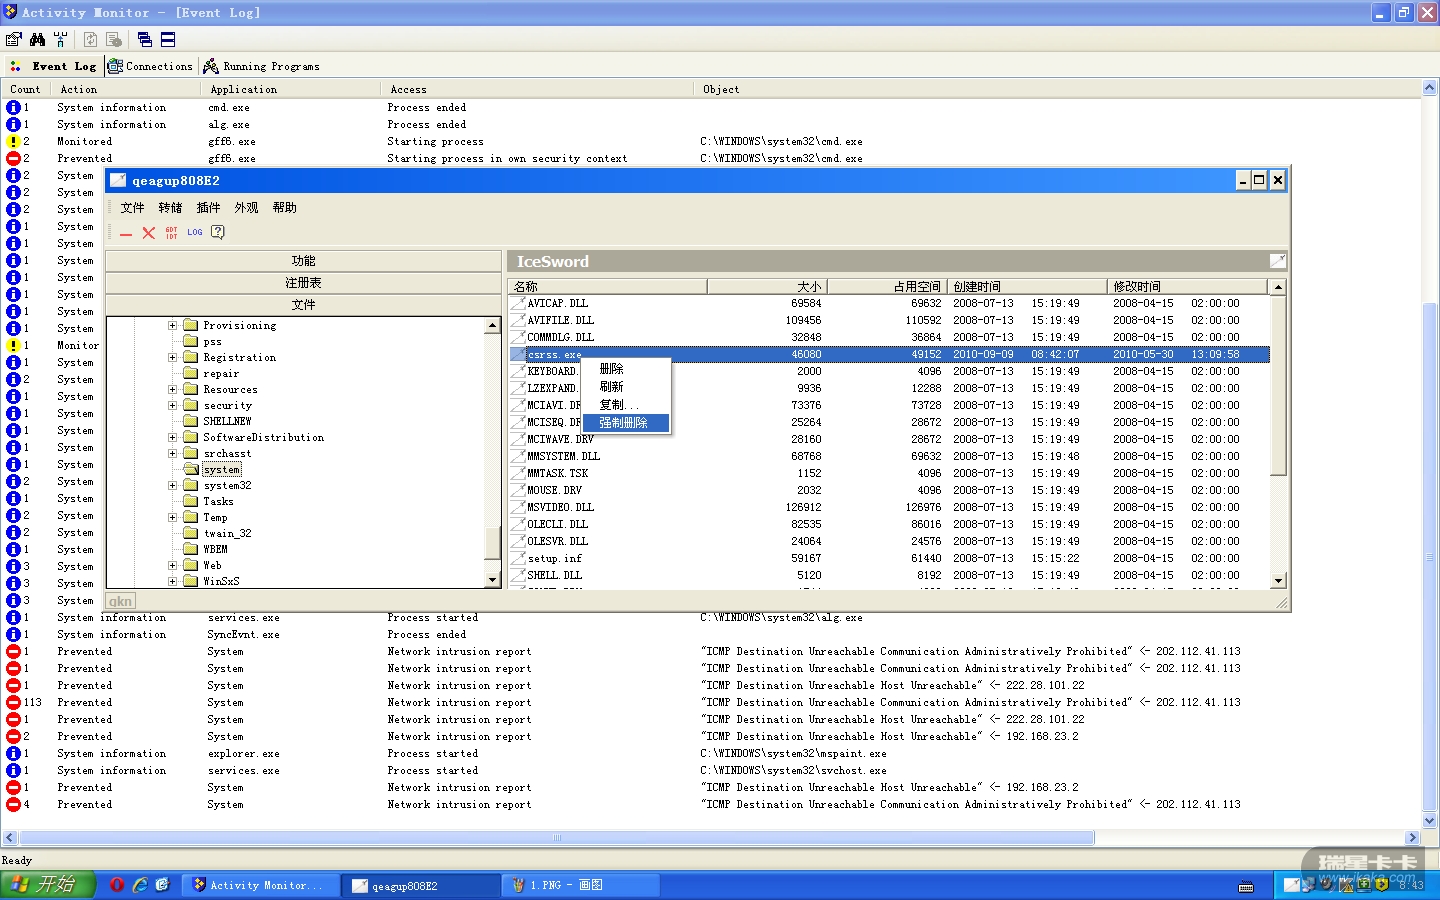
Task: Click the 注册表 panel button
Action: pyautogui.click(x=303, y=283)
